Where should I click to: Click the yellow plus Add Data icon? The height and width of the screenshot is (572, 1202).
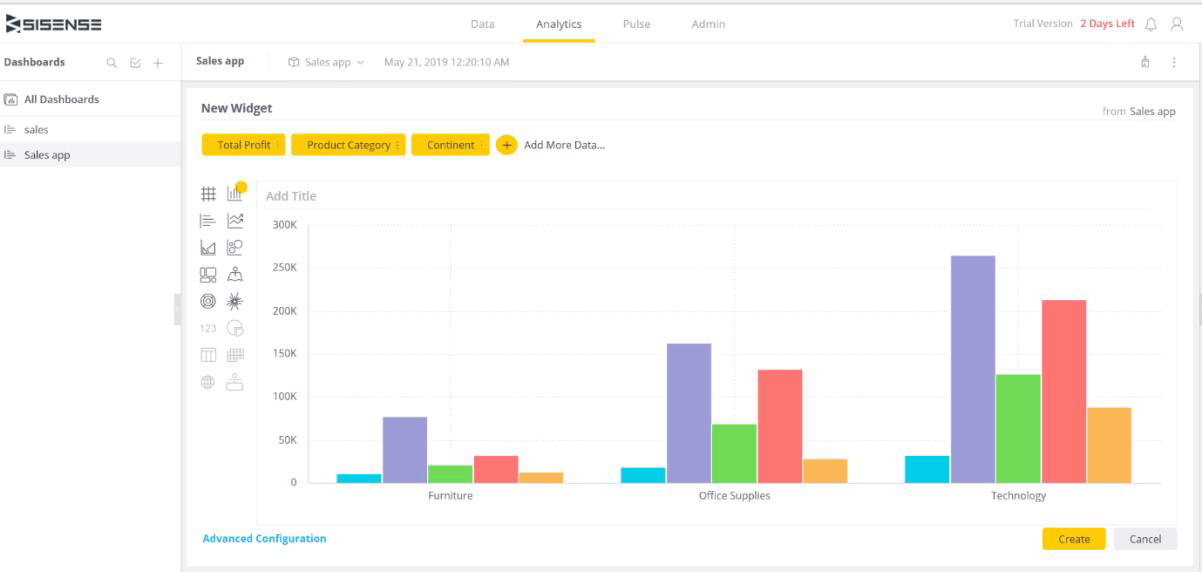coord(506,145)
